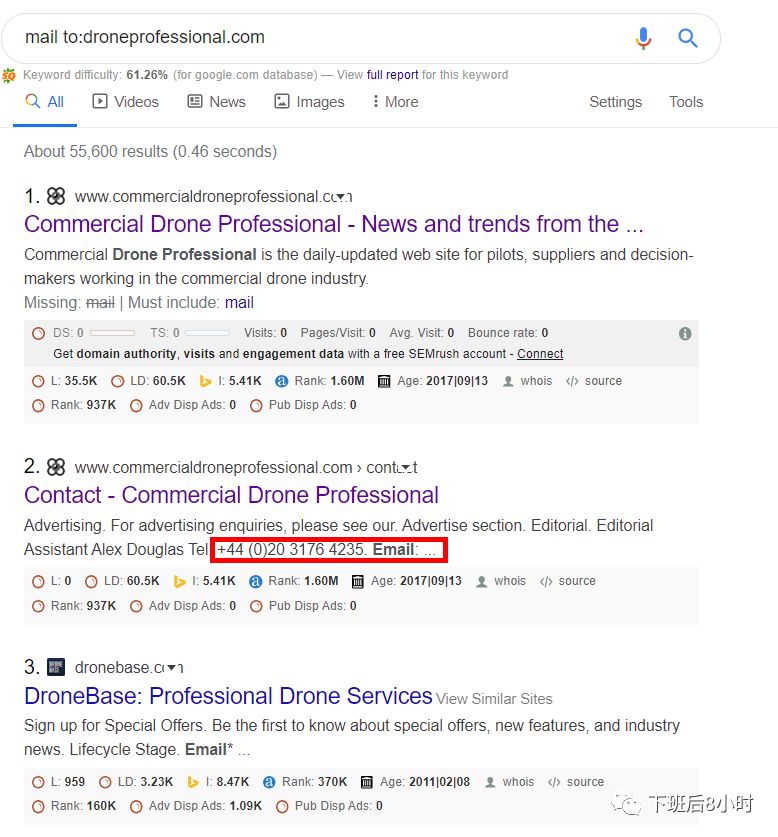Screen dimensions: 778x837
Task: Click the info icon in SEMrush bar
Action: point(685,334)
